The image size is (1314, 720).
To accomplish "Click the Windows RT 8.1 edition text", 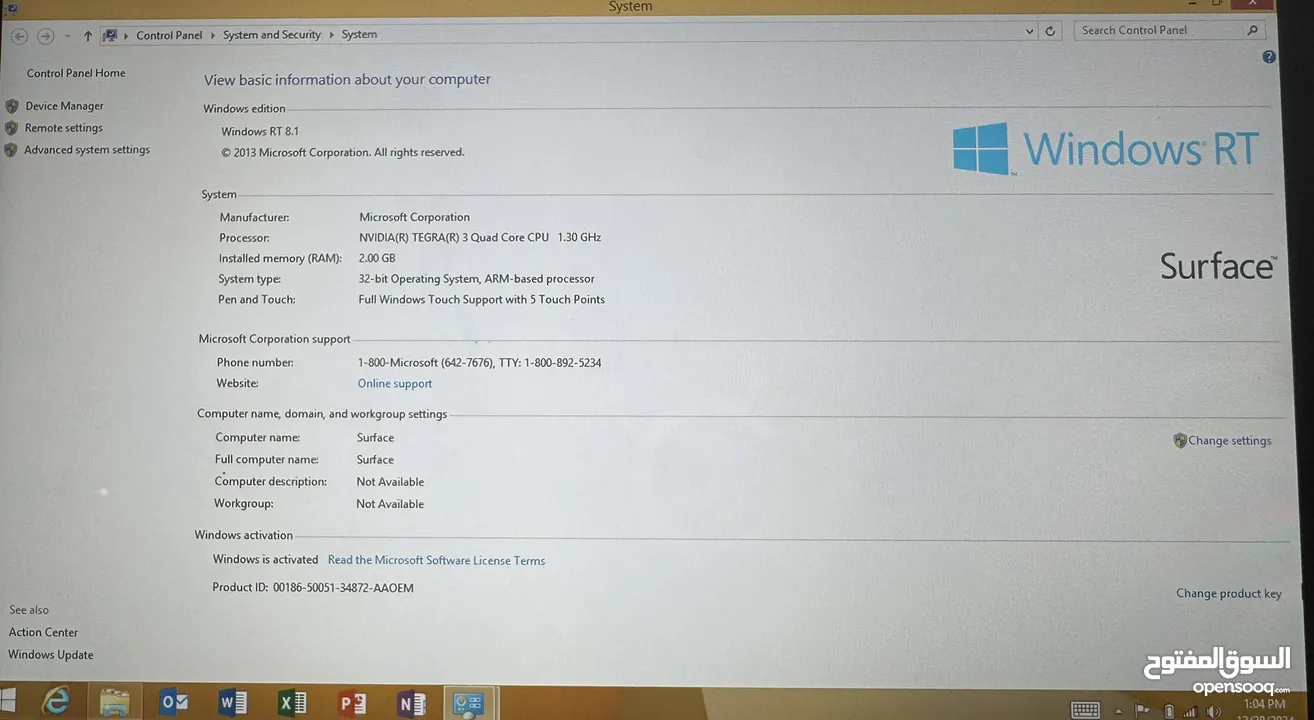I will point(260,131).
